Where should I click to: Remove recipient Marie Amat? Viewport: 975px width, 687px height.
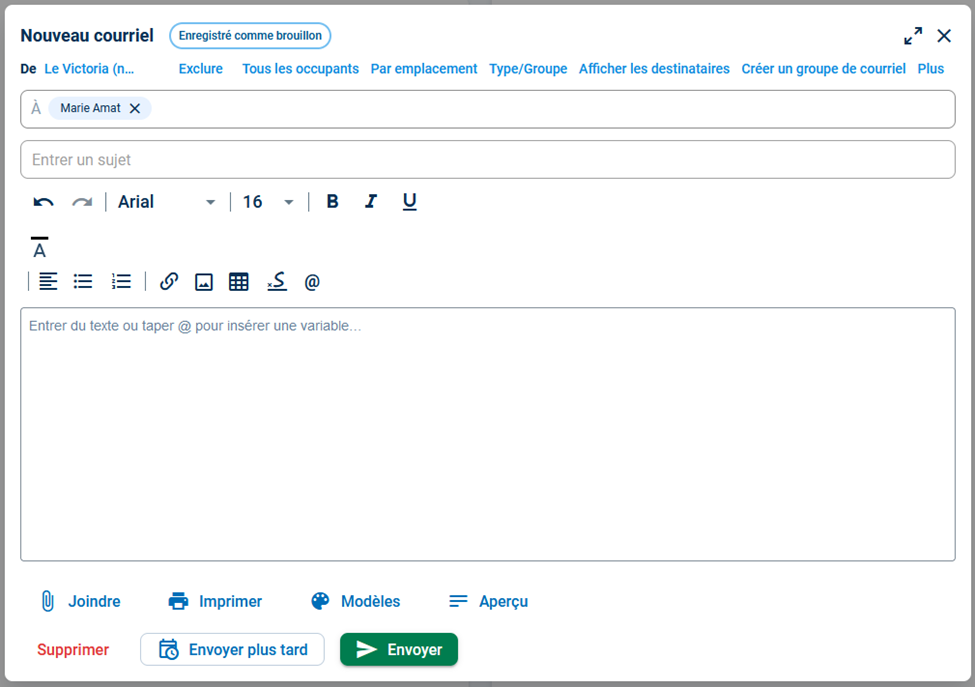[134, 108]
